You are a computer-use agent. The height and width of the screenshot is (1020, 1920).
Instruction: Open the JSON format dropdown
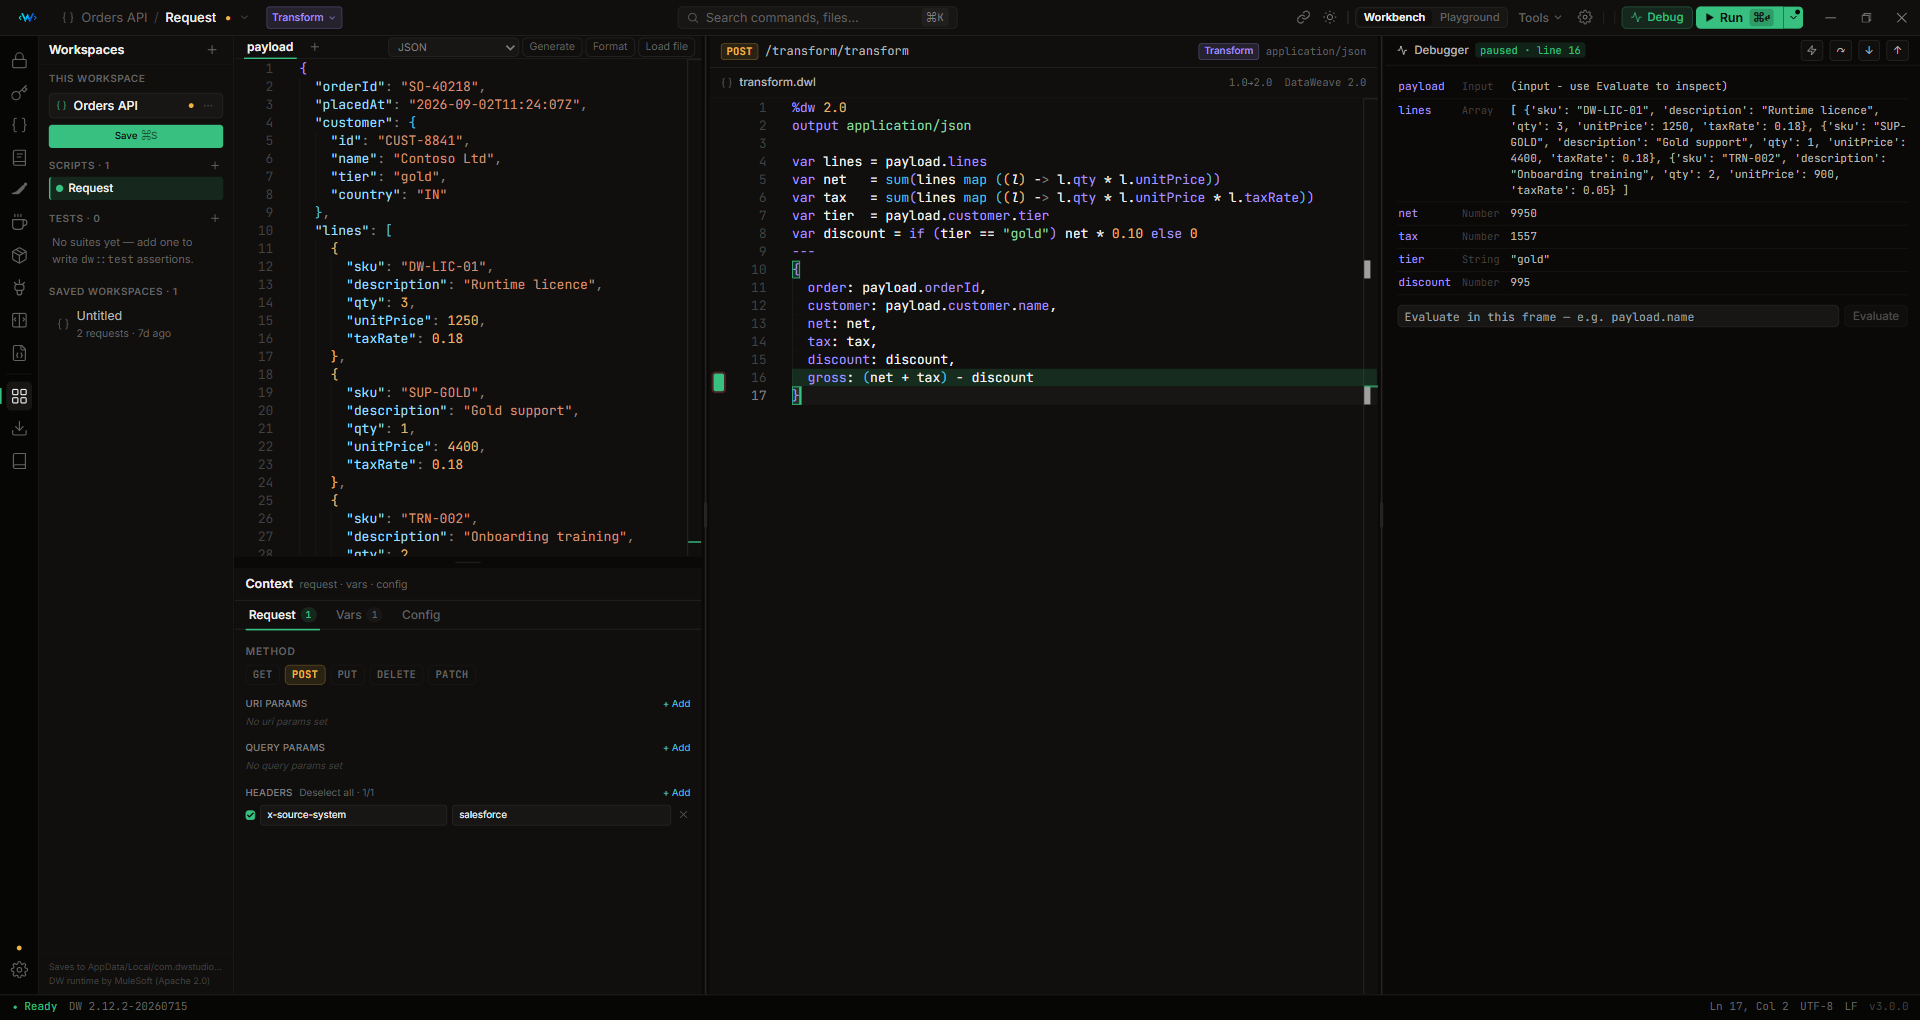pyautogui.click(x=454, y=47)
